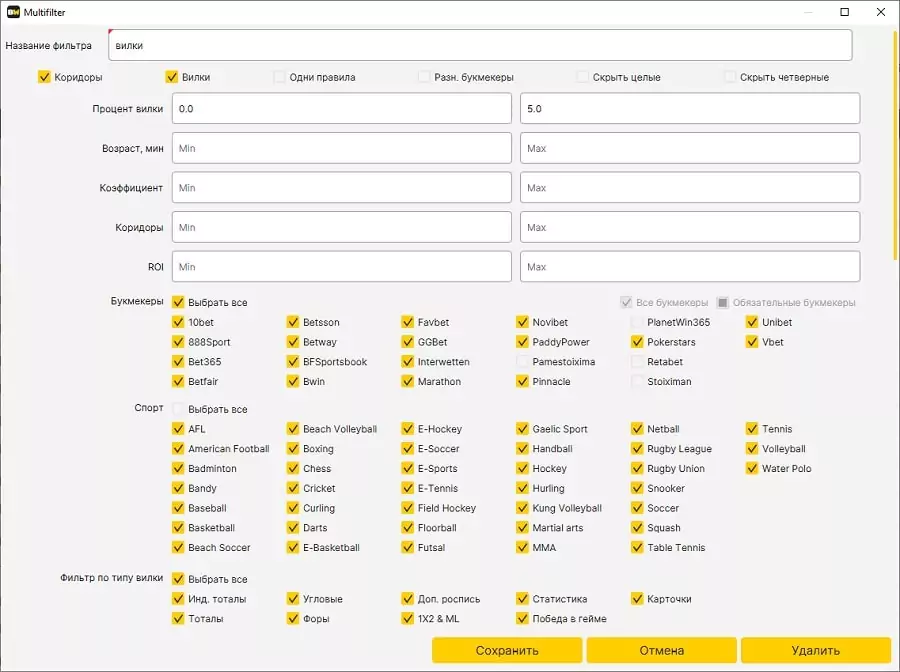Toggle the Обязательные букмекеры checkbox
Screen dimensions: 900x672
723,302
